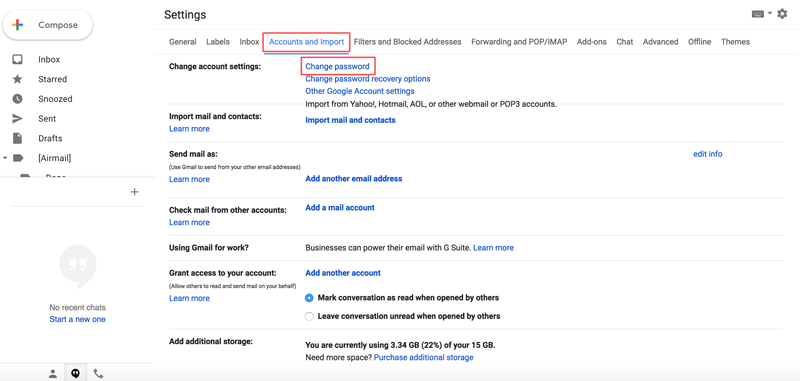Open the Sent label text in the sidebar

[x=47, y=119]
